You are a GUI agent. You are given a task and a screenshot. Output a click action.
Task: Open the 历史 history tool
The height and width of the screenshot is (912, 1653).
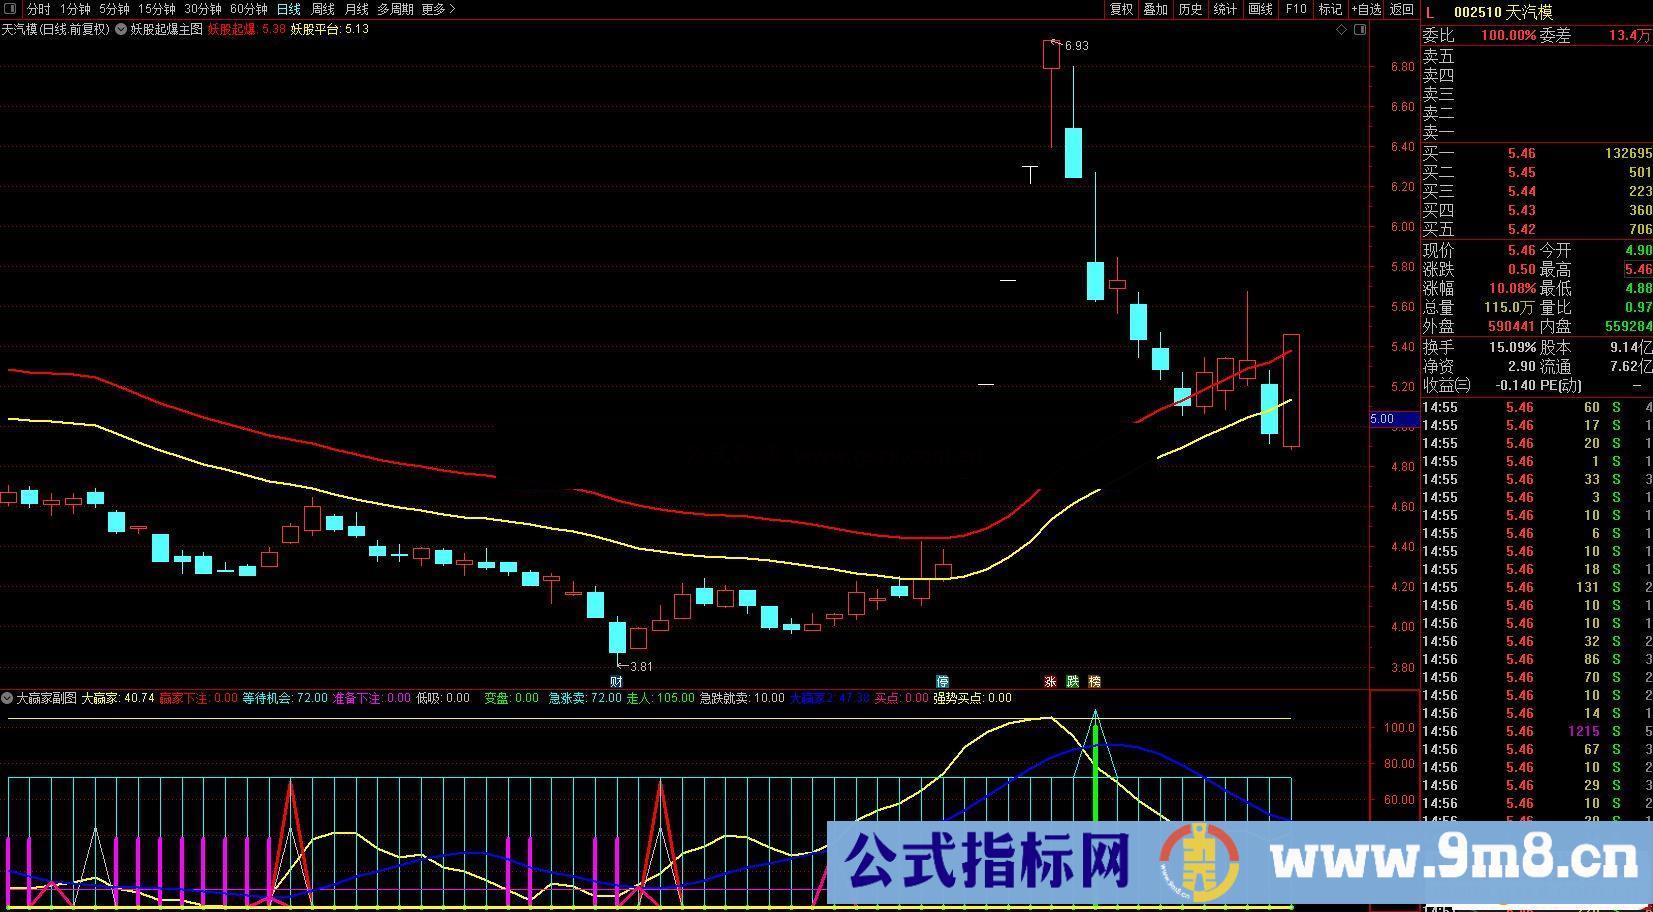click(1190, 9)
